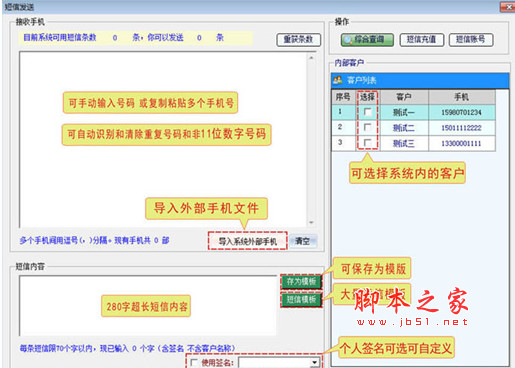The image size is (515, 368).
Task: Open the 短信账号 button
Action: click(471, 40)
